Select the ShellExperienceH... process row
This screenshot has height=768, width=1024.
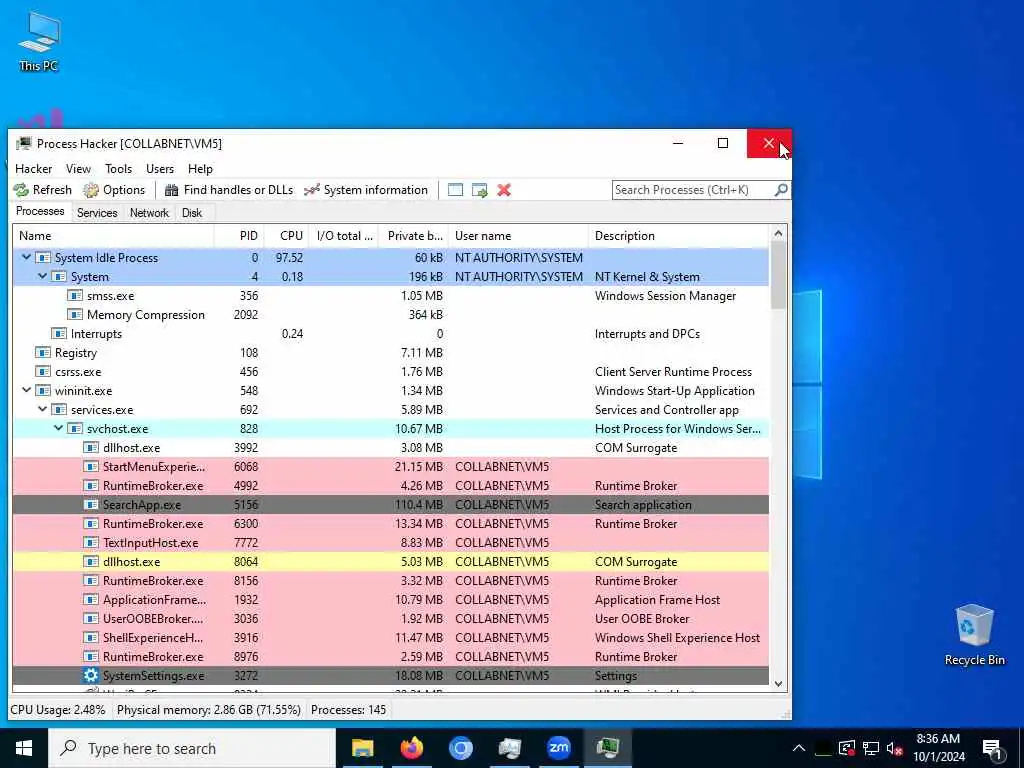391,637
